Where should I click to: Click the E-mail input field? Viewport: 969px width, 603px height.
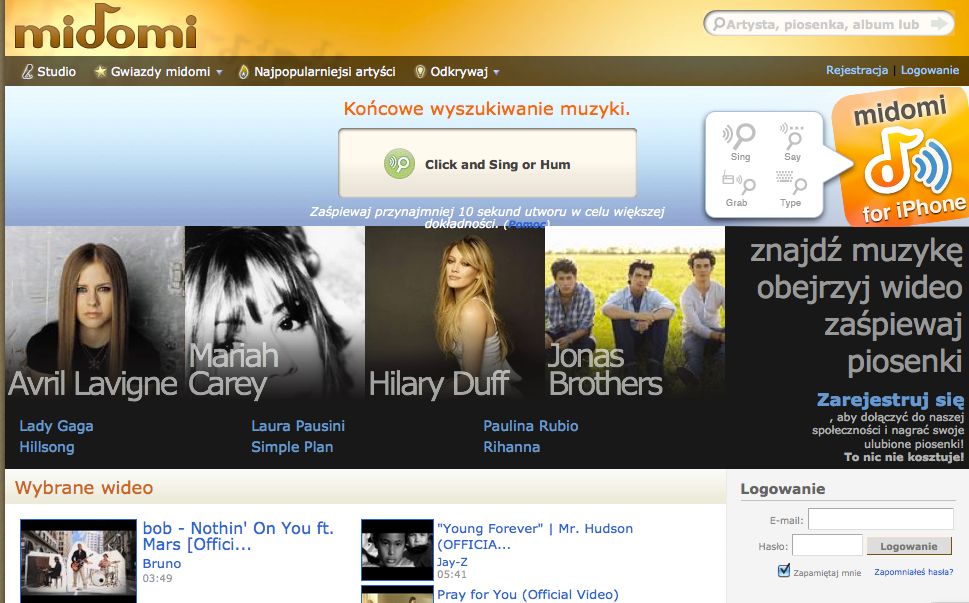click(x=881, y=519)
